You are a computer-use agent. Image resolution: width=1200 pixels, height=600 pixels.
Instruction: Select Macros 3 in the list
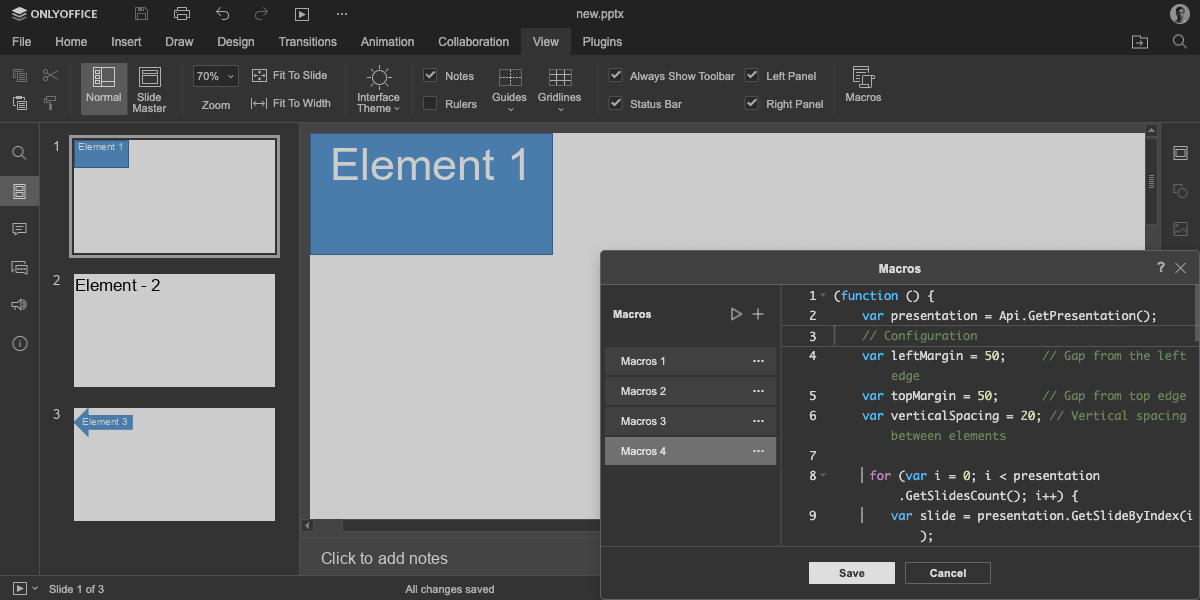click(690, 421)
